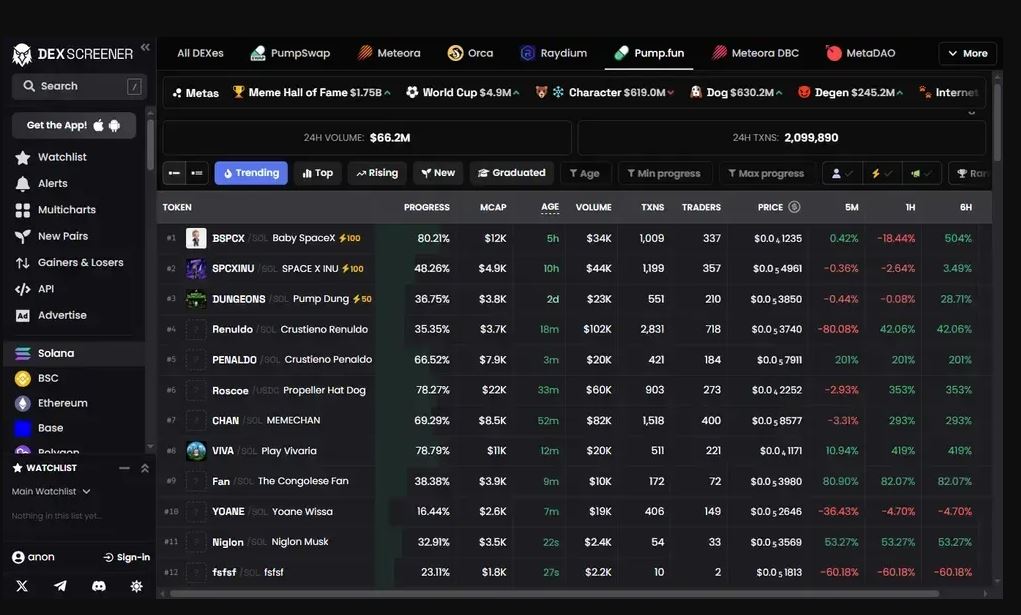Viewport: 1021px width, 615px height.
Task: Open the More DEXes dropdown
Action: click(968, 53)
